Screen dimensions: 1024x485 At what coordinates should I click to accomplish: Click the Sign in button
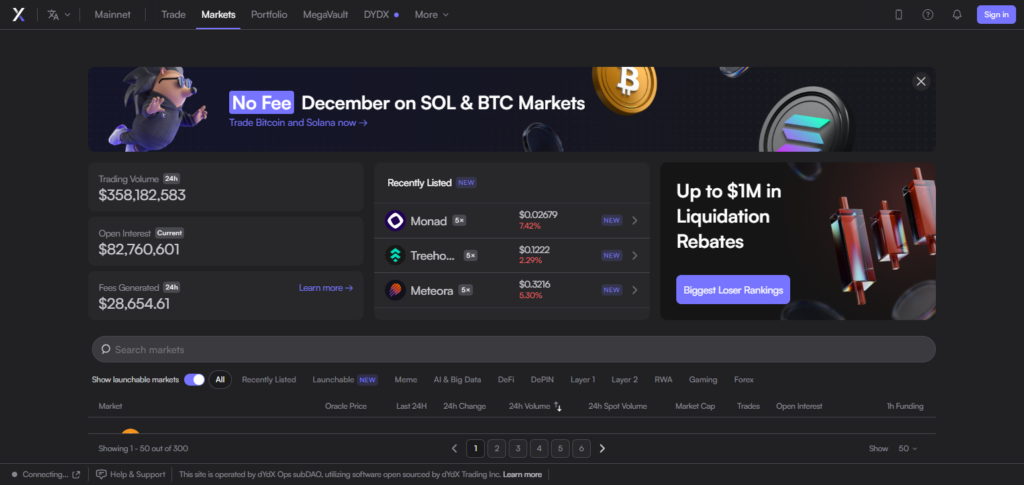(995, 15)
